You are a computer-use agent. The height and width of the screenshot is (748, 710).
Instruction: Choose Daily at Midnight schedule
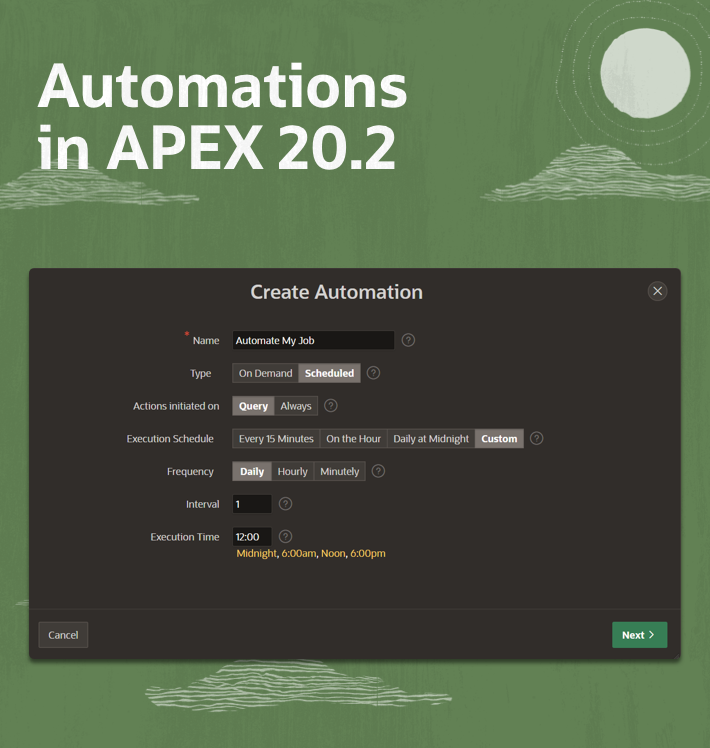(431, 439)
